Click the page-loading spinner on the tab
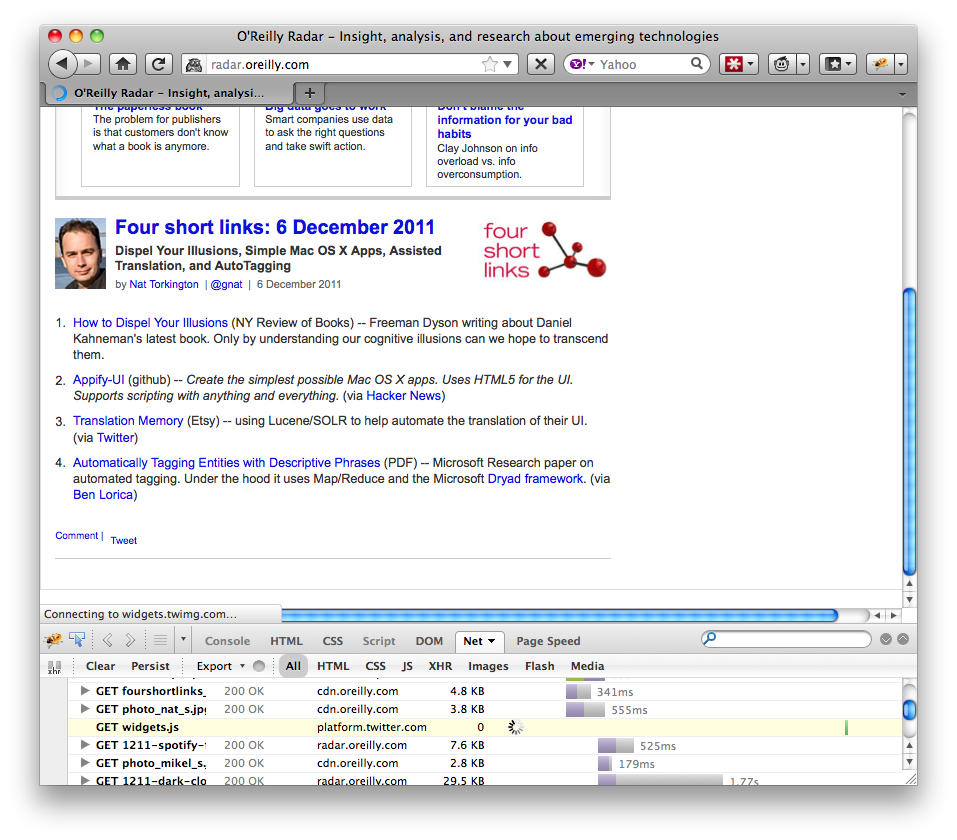Screen dimensions: 957x840 (60, 93)
